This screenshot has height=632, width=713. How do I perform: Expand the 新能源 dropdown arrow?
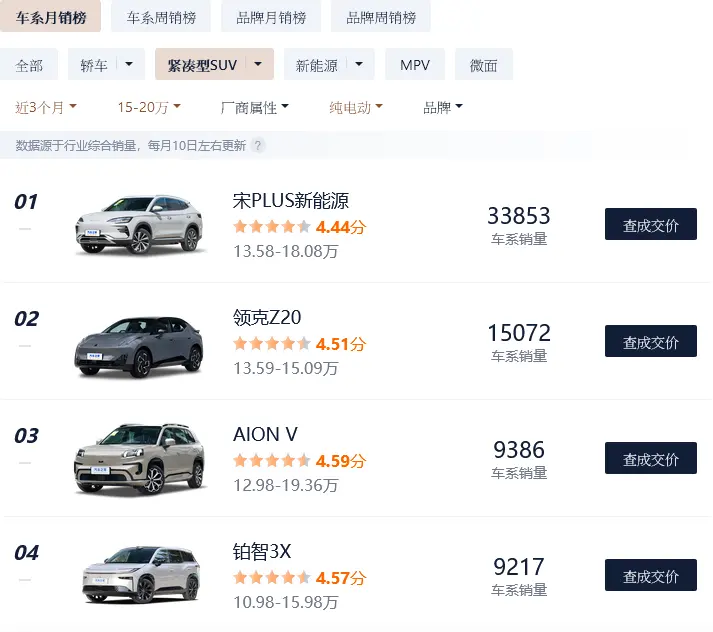pyautogui.click(x=359, y=64)
